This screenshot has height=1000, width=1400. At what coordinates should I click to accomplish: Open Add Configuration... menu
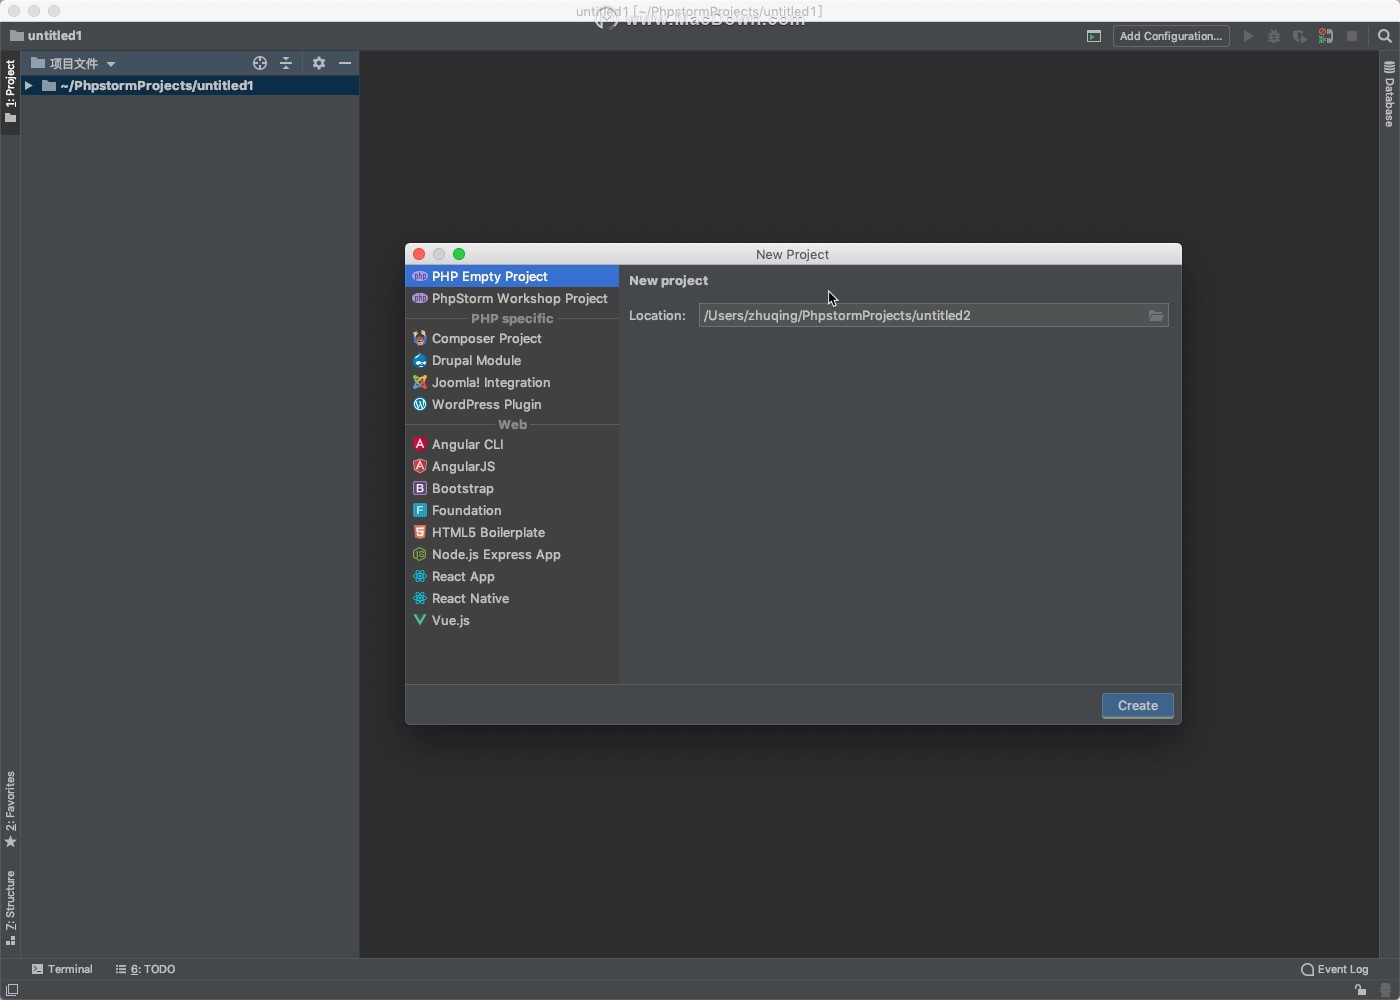tap(1171, 36)
